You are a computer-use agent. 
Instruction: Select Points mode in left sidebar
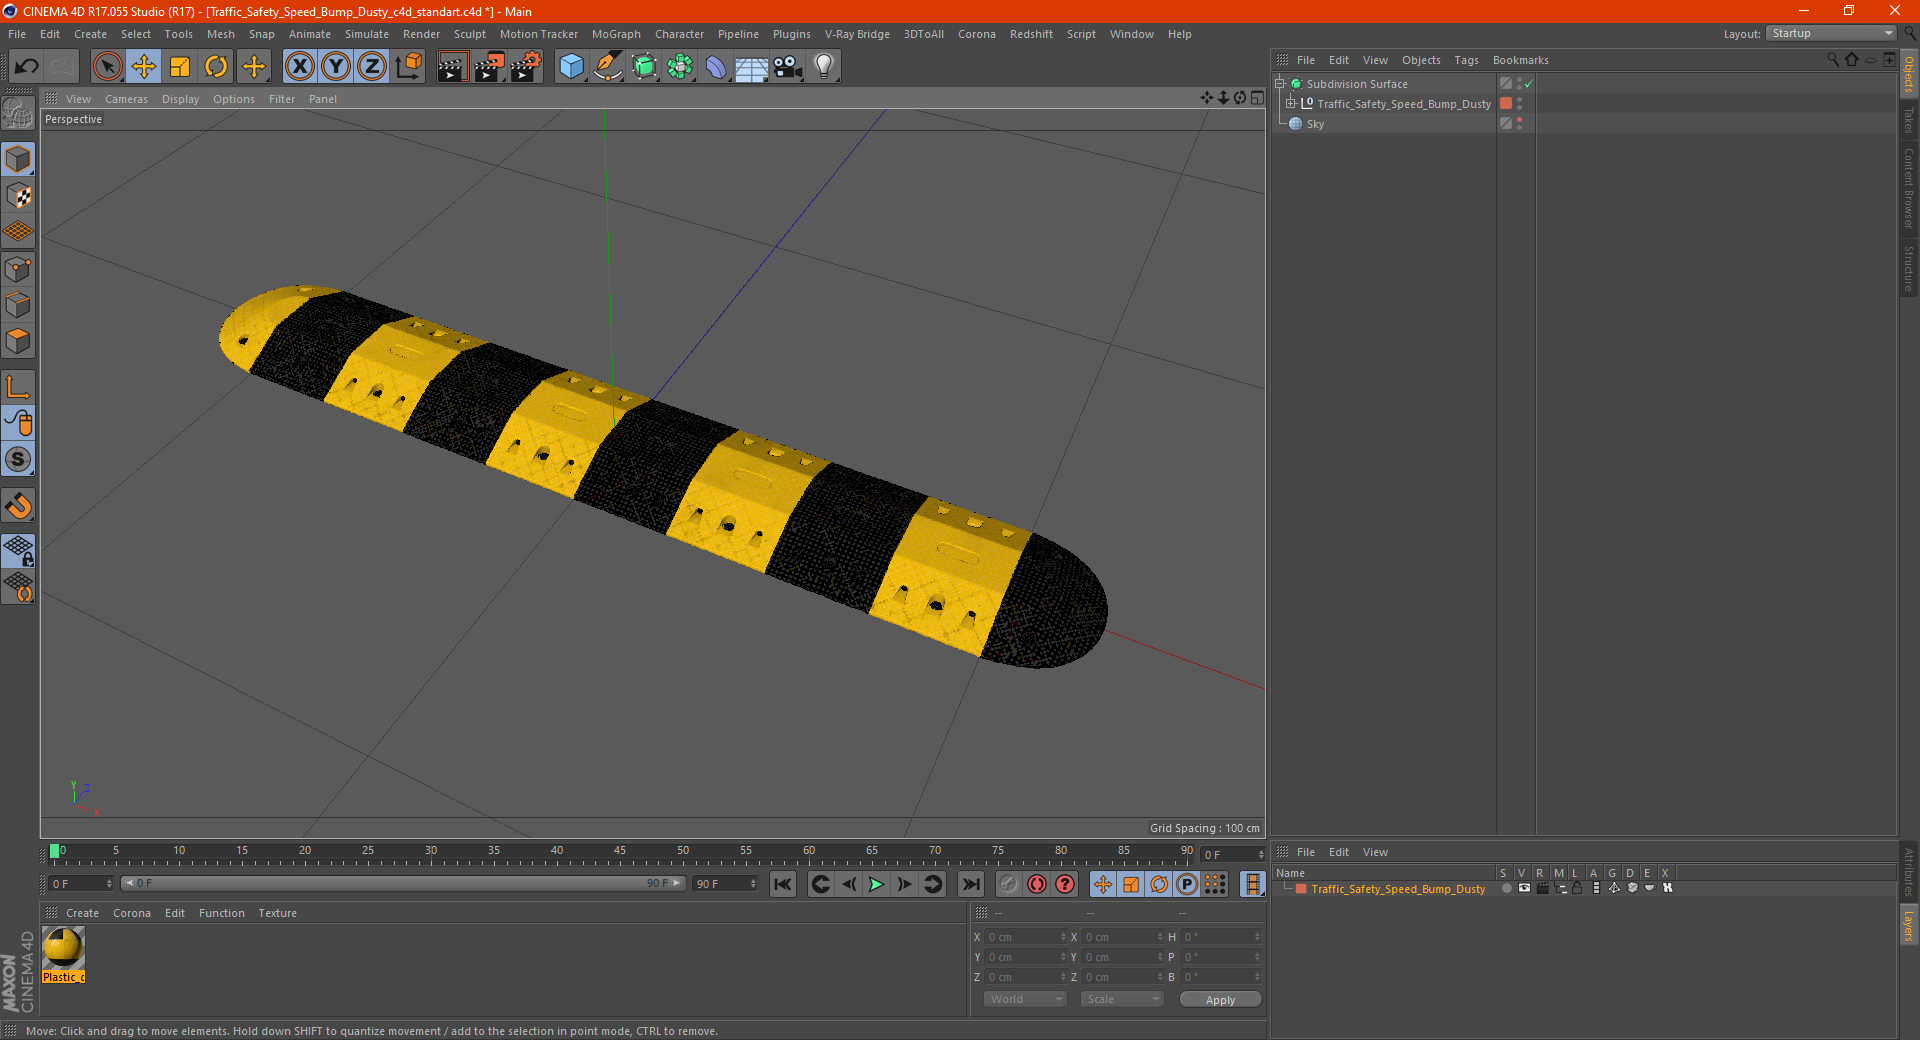click(18, 268)
